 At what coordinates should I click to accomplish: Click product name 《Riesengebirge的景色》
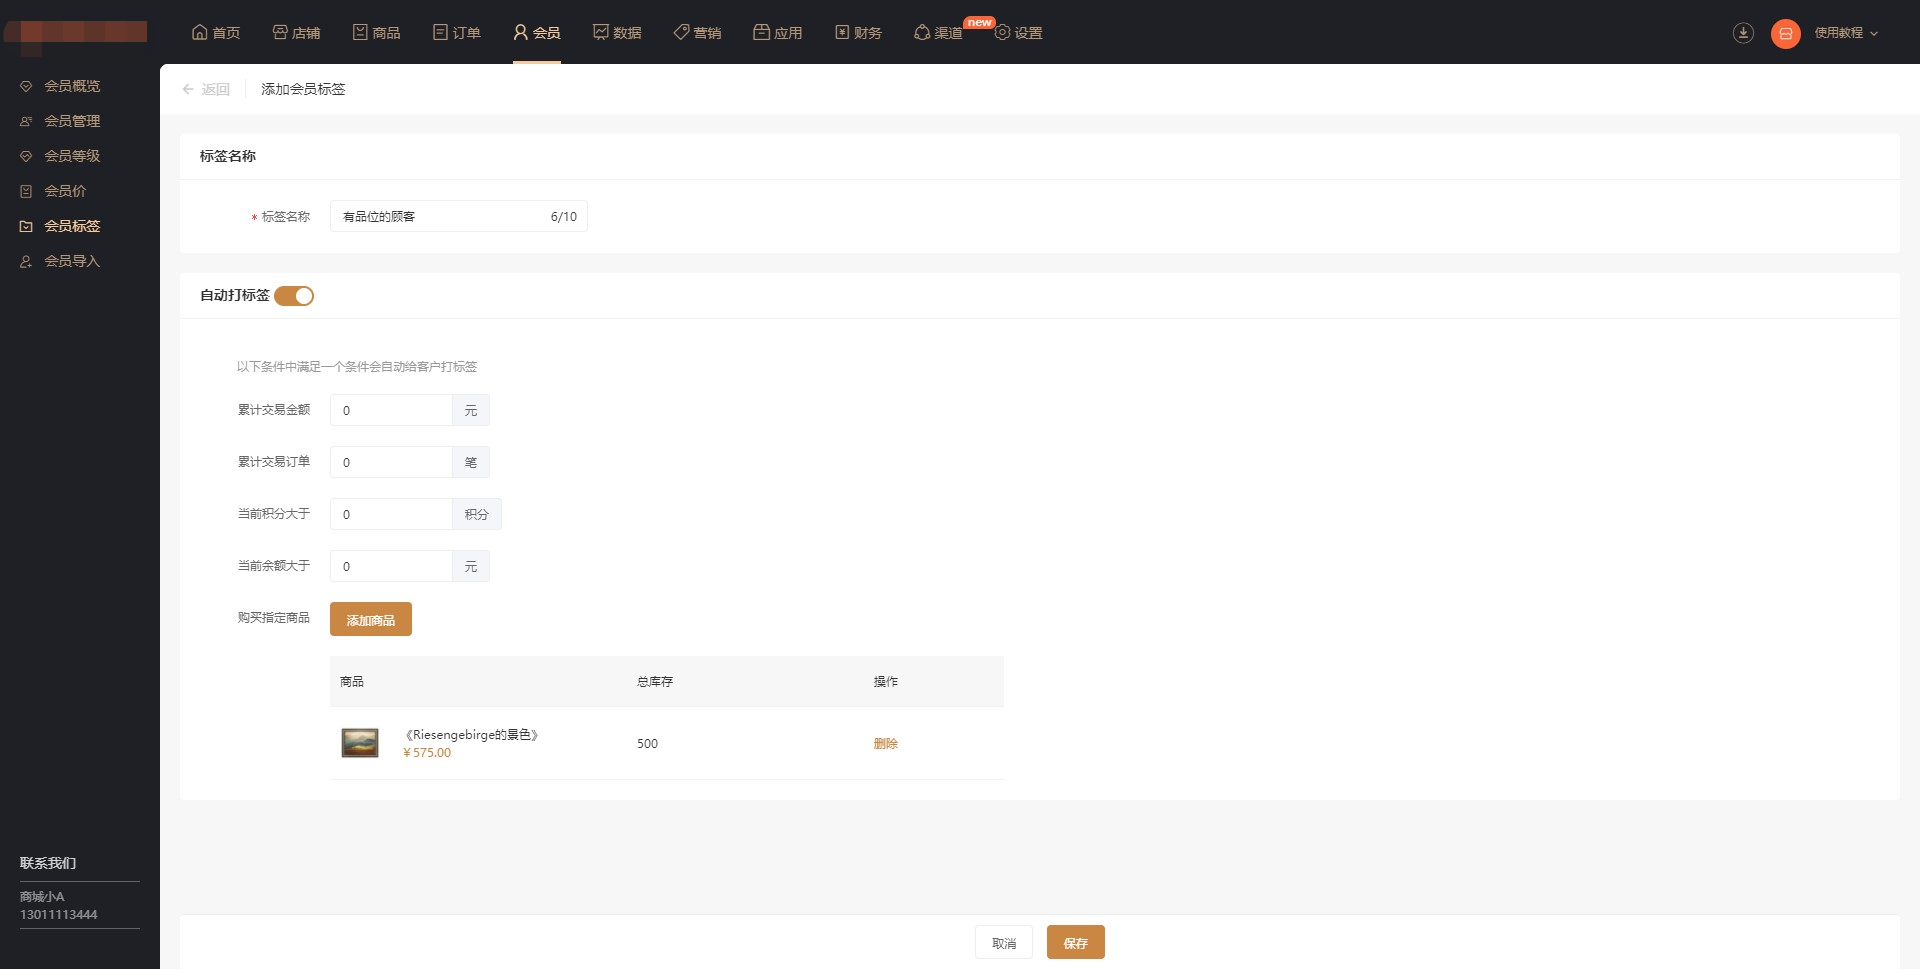click(471, 734)
